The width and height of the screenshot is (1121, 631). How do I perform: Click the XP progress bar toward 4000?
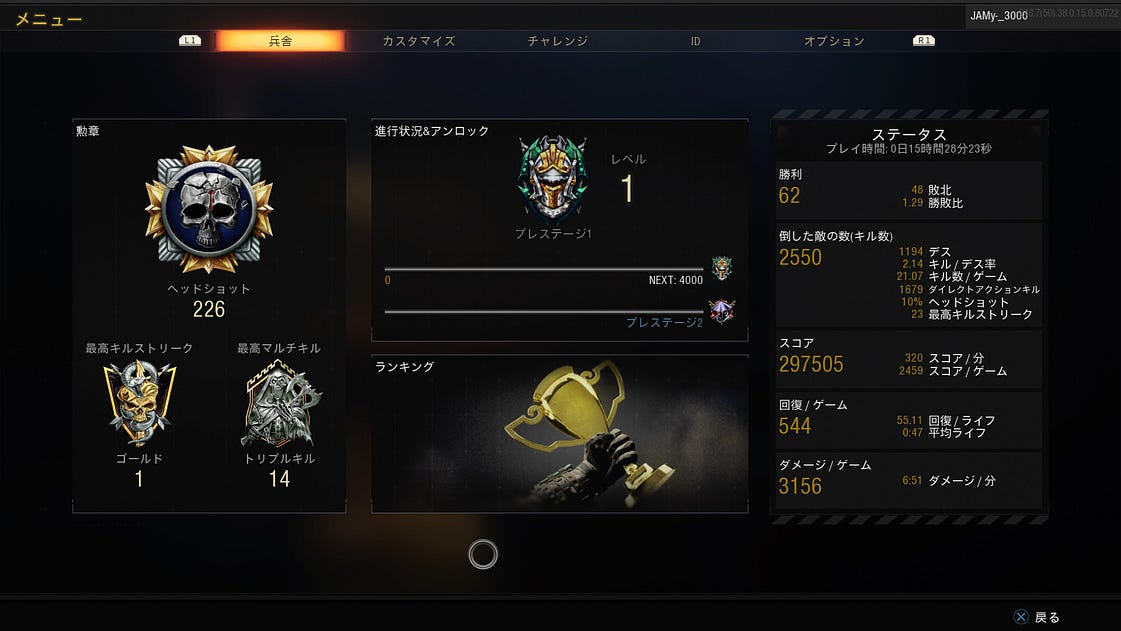pyautogui.click(x=544, y=269)
